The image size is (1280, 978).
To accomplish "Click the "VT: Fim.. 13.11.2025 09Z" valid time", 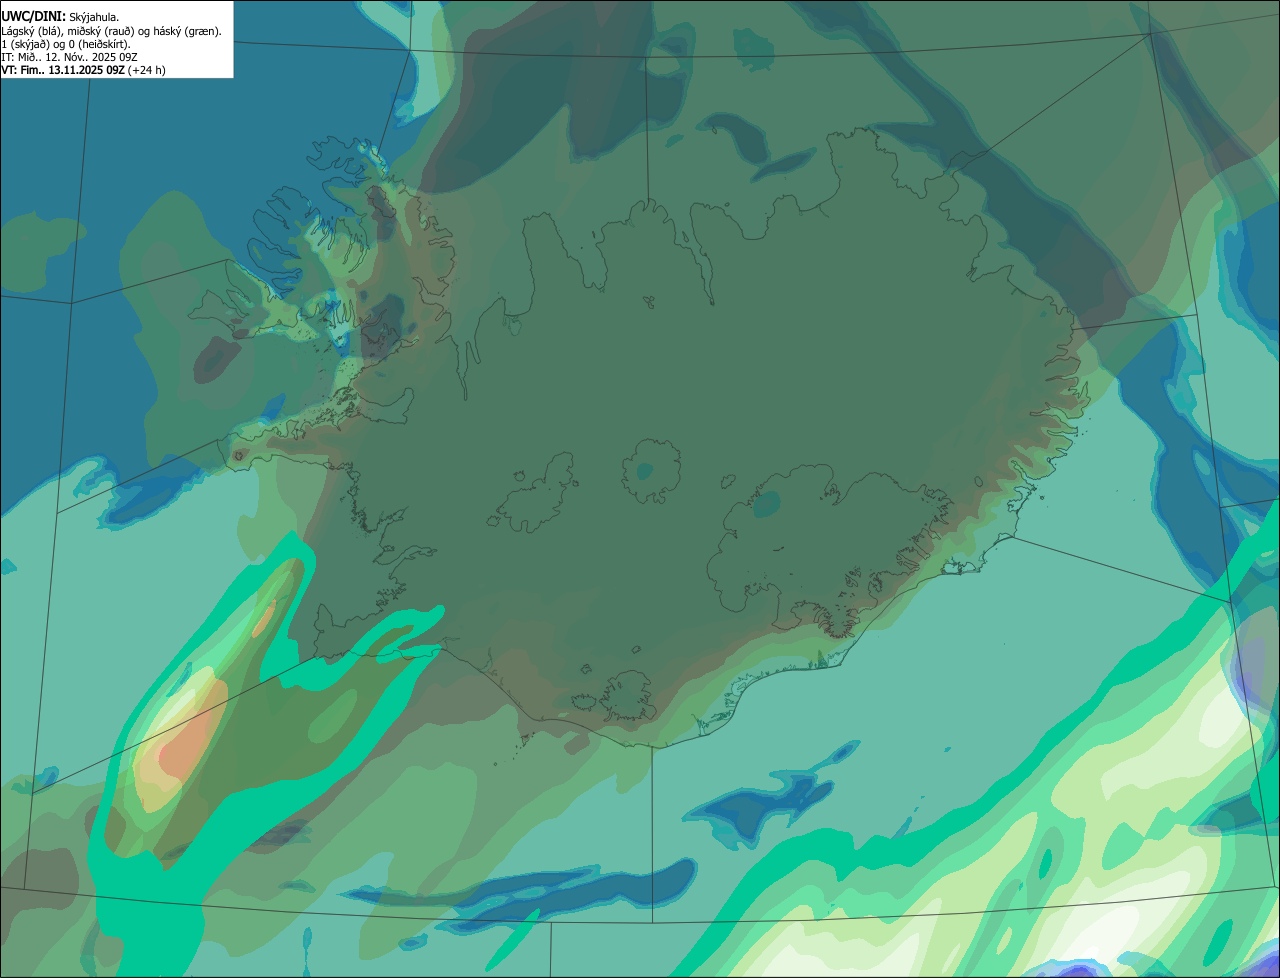I will point(63,70).
